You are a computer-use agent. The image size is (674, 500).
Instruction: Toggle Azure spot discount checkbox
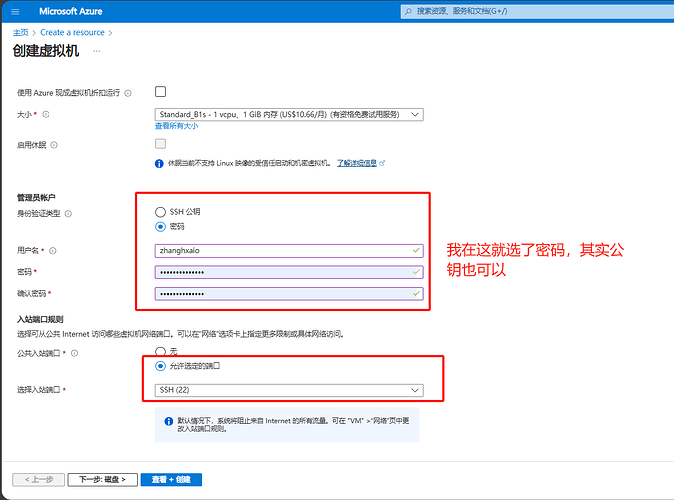[160, 92]
